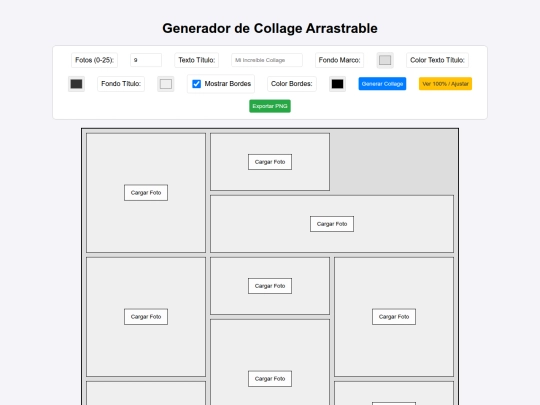540x405 pixels.
Task: Click Cargar Foto in second-row middle cell
Action: 270,286
